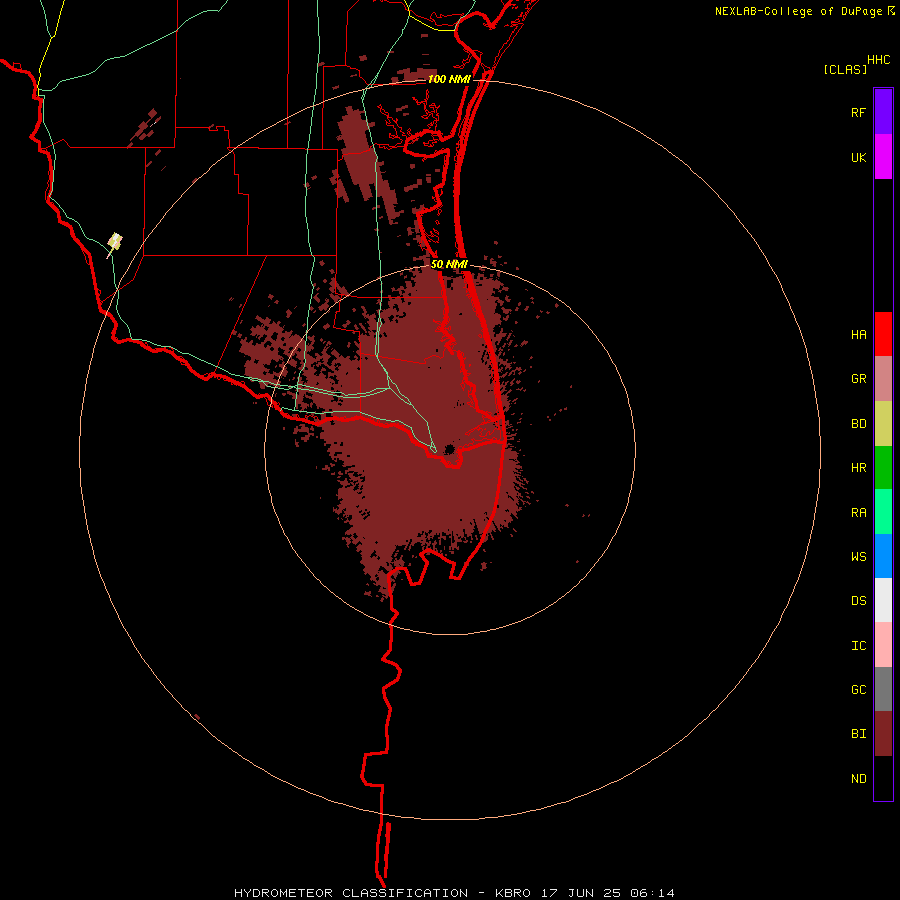Click the RF purple legend swatch
Screen dimensions: 900x900
click(x=883, y=112)
